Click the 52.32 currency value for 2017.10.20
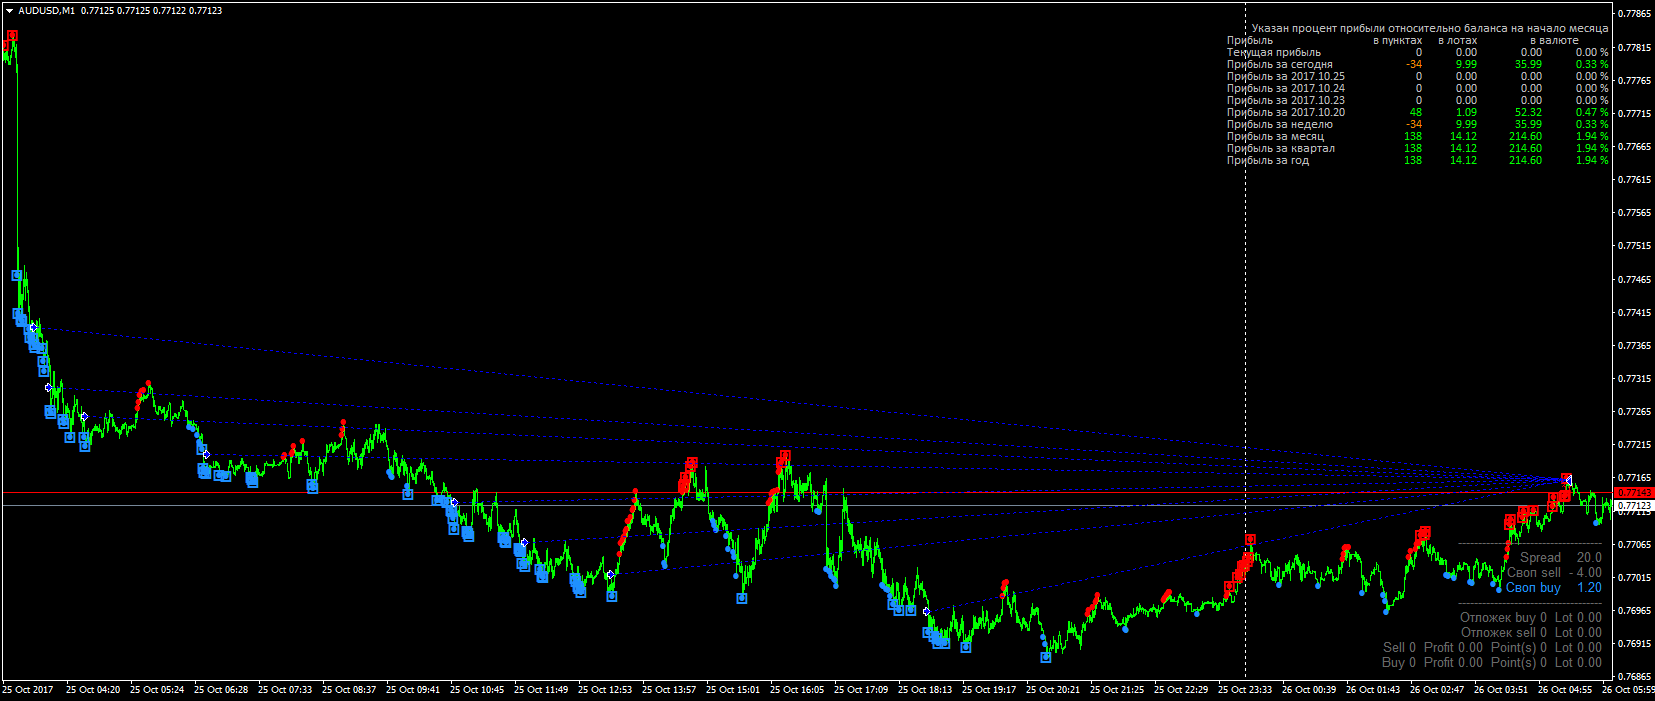 pyautogui.click(x=1528, y=112)
